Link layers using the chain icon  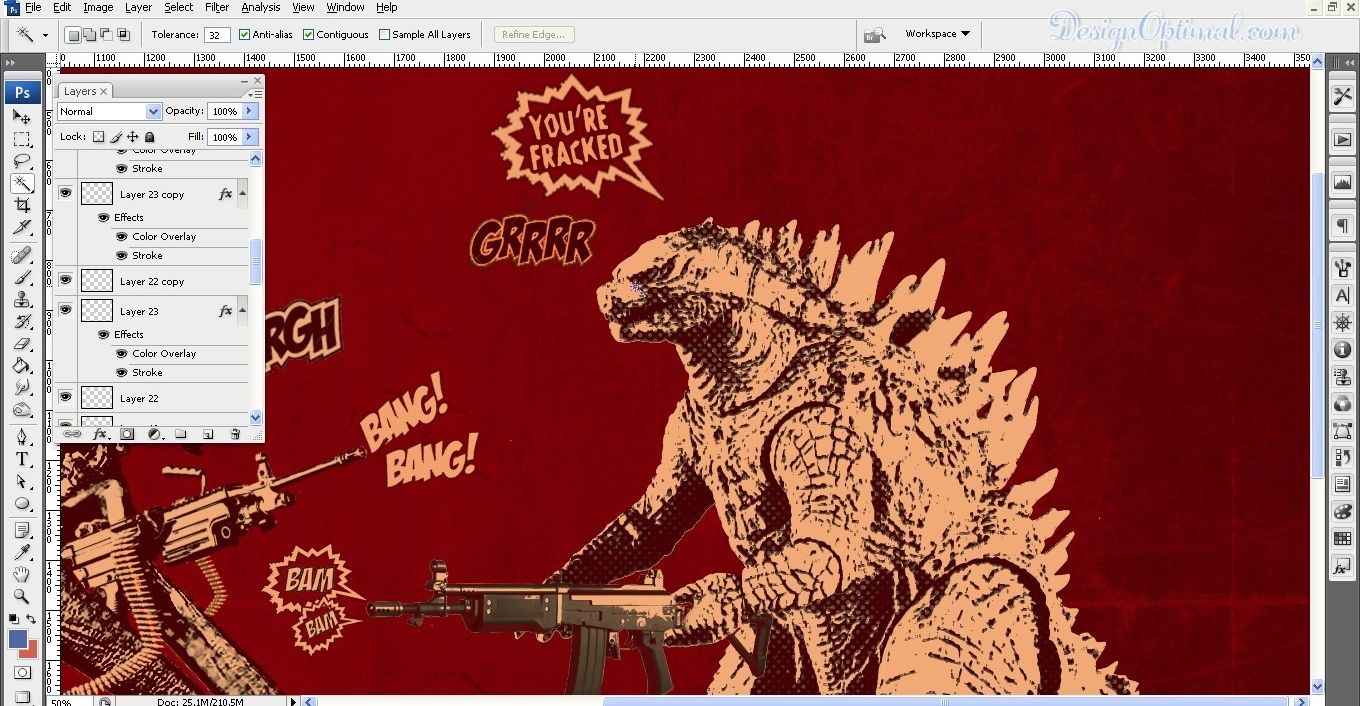pyautogui.click(x=72, y=434)
